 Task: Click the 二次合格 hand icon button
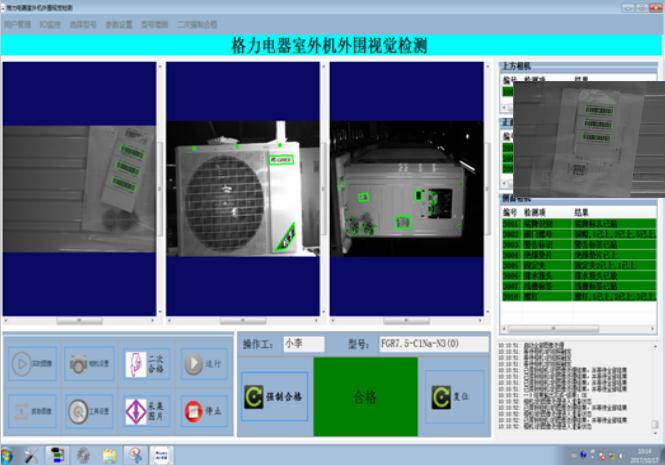click(x=147, y=364)
